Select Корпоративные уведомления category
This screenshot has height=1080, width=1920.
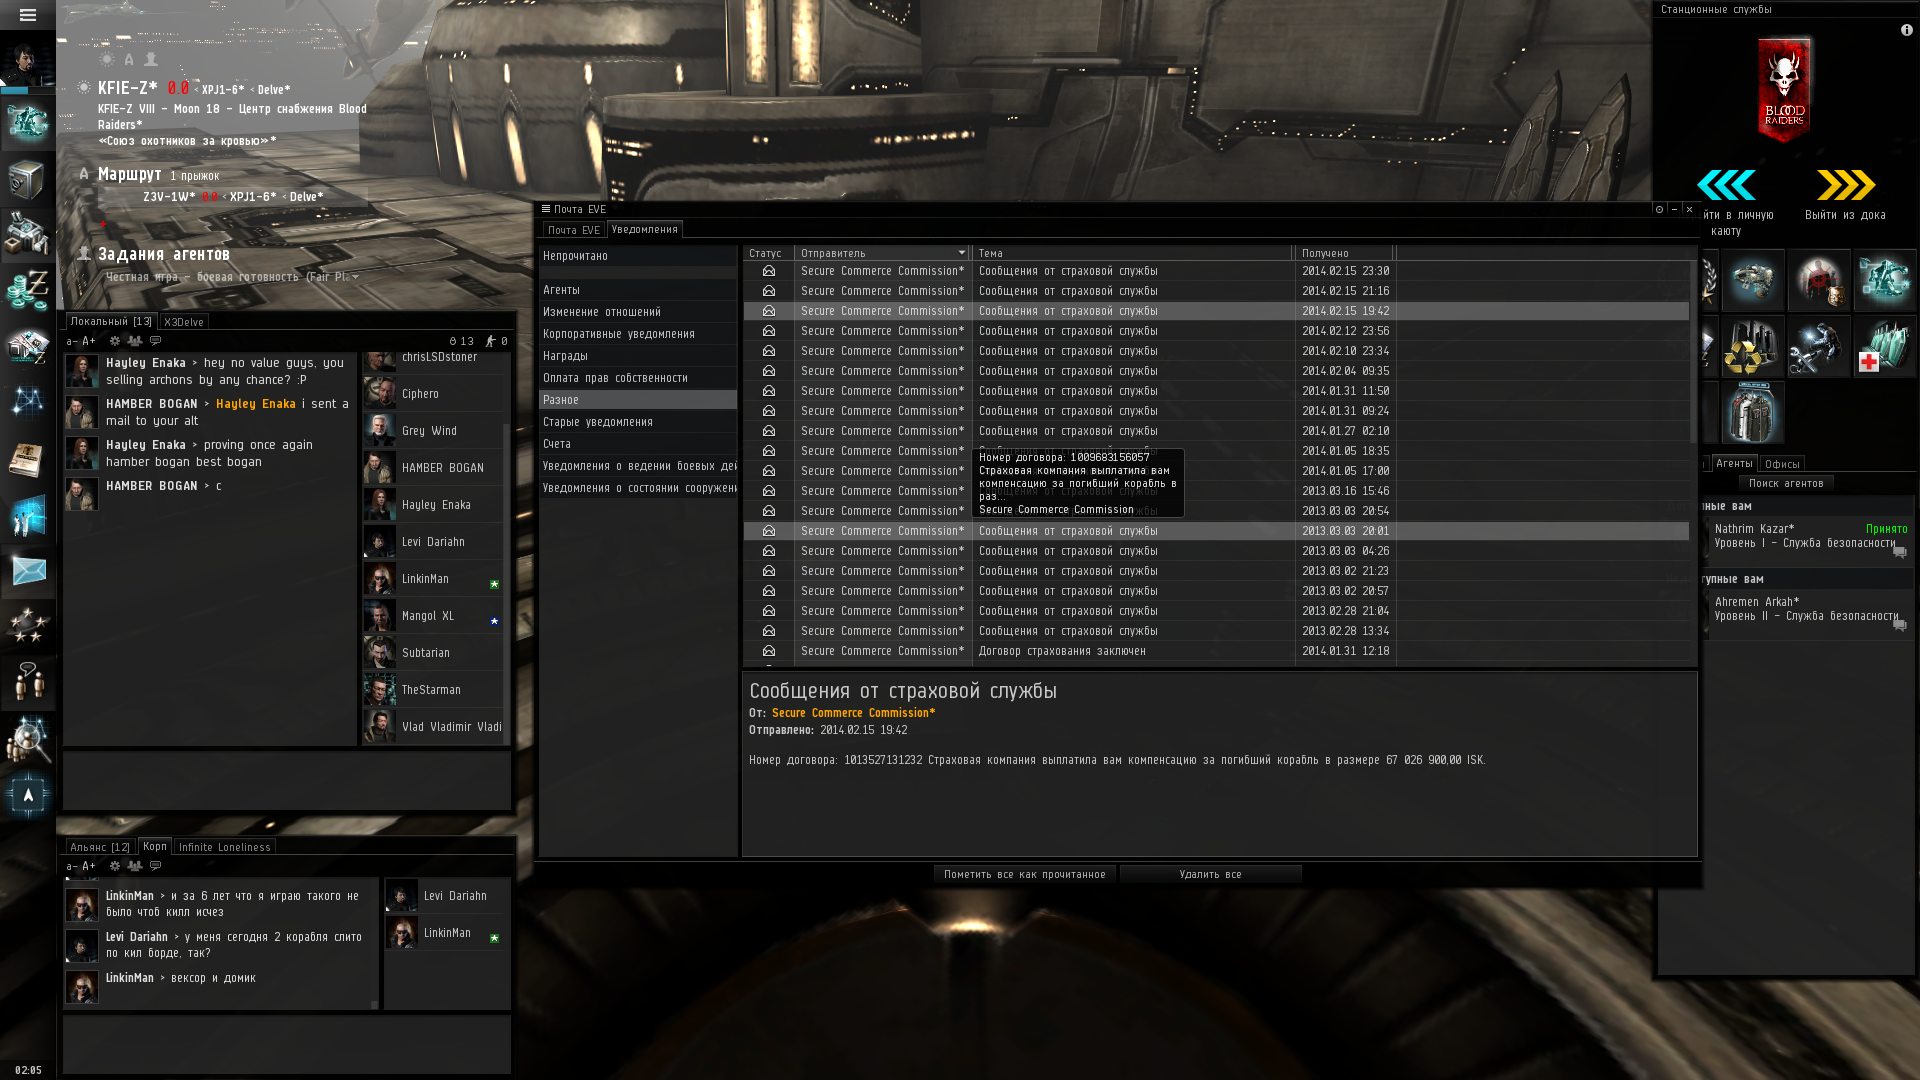click(638, 334)
